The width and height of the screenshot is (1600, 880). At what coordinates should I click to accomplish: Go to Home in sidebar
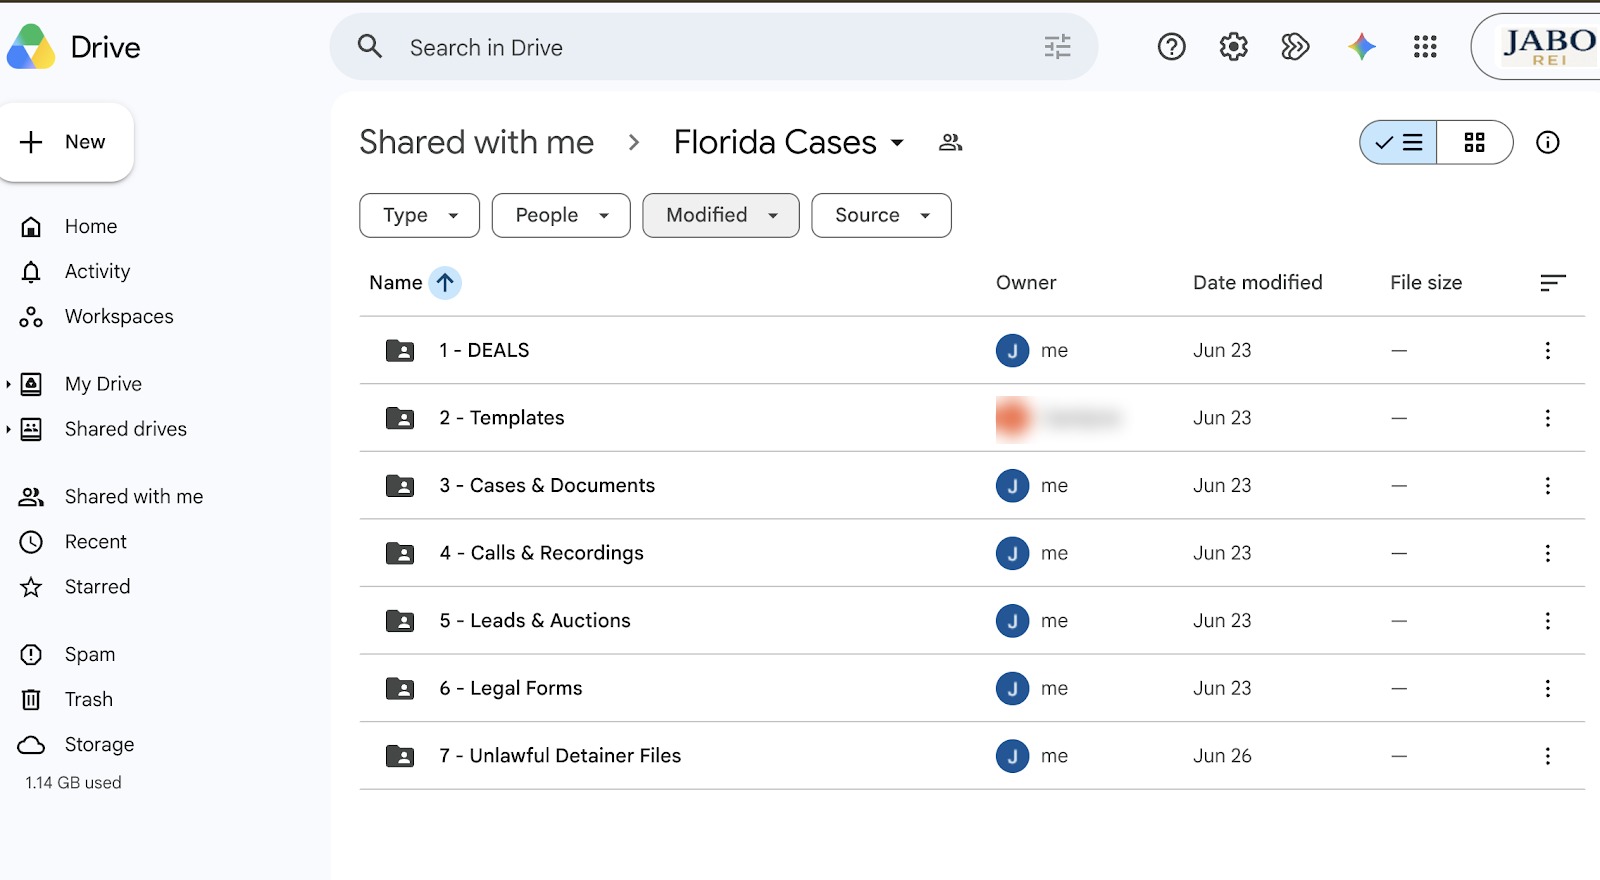click(x=91, y=227)
